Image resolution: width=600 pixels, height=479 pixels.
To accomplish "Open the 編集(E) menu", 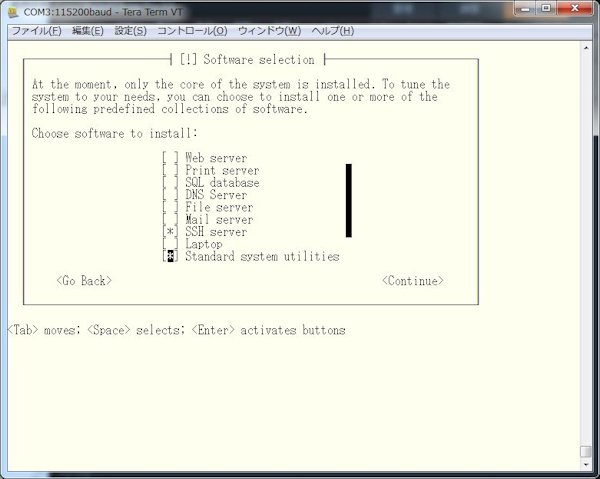I will 88,31.
